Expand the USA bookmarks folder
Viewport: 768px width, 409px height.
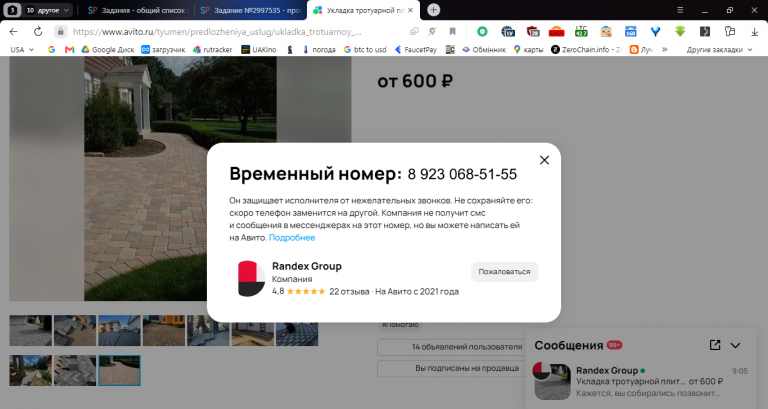coord(22,49)
